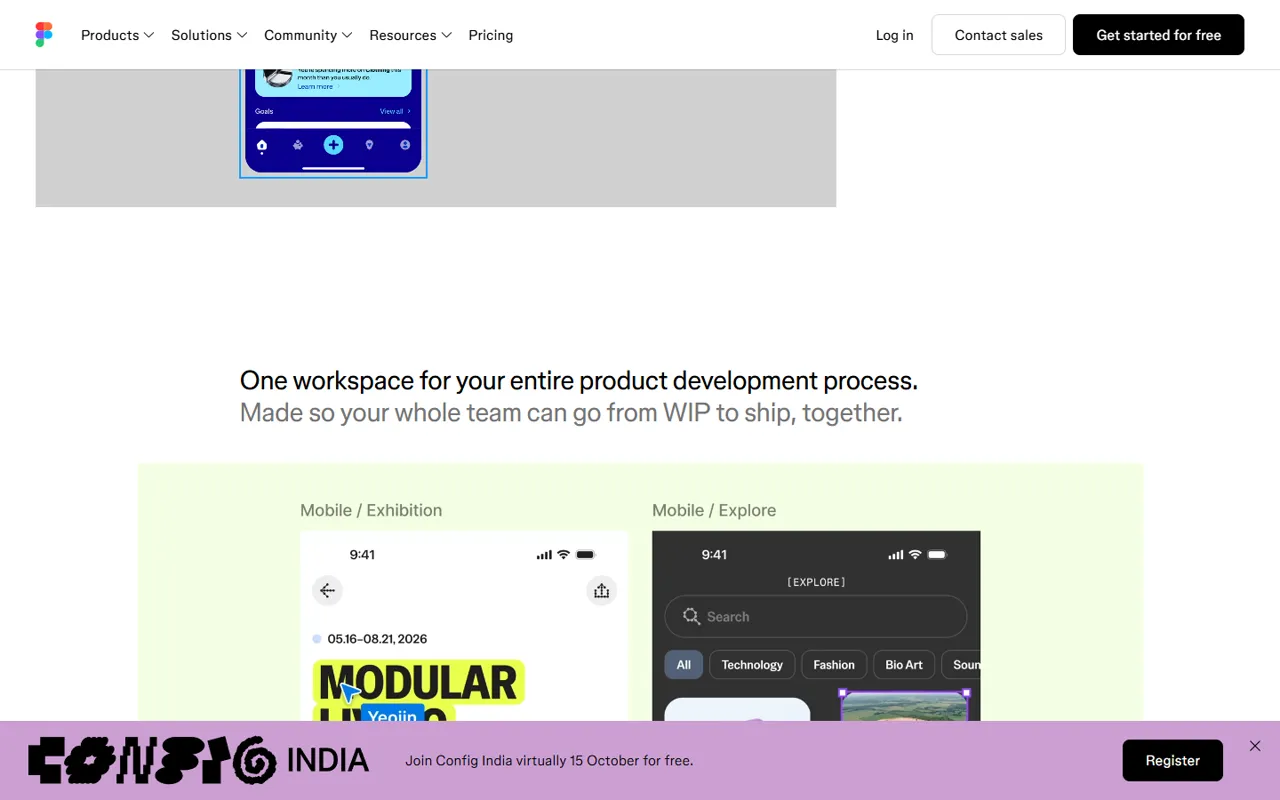Select the Technology filter chip
Image resolution: width=1280 pixels, height=800 pixels.
point(752,665)
